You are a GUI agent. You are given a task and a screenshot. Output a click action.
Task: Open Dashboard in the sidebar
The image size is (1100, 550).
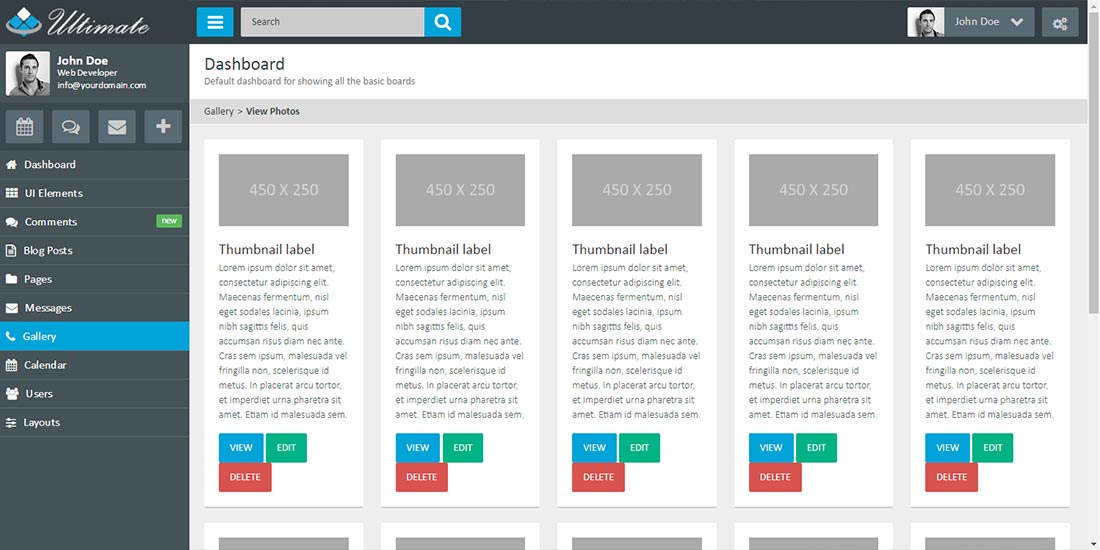95,165
